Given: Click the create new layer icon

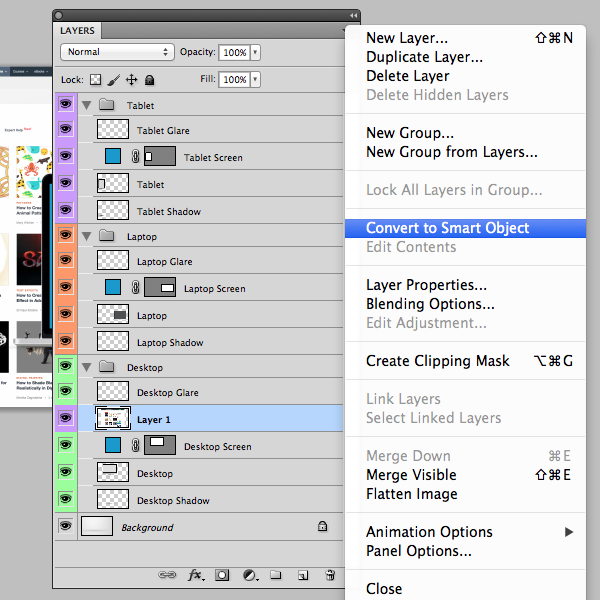Looking at the screenshot, I should [303, 575].
